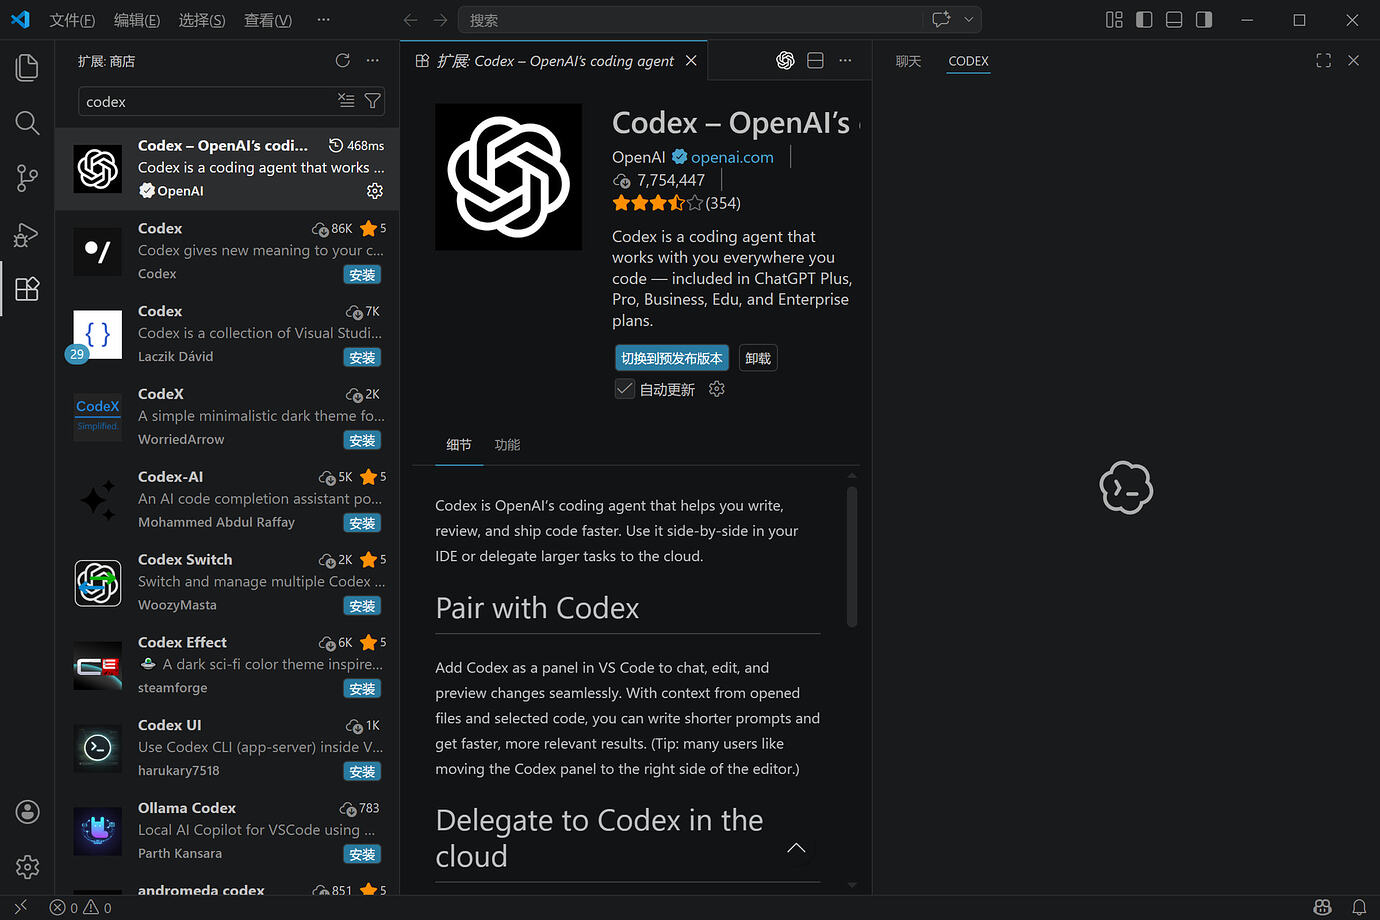
Task: Click the 切换到预发布版本 button
Action: [672, 358]
